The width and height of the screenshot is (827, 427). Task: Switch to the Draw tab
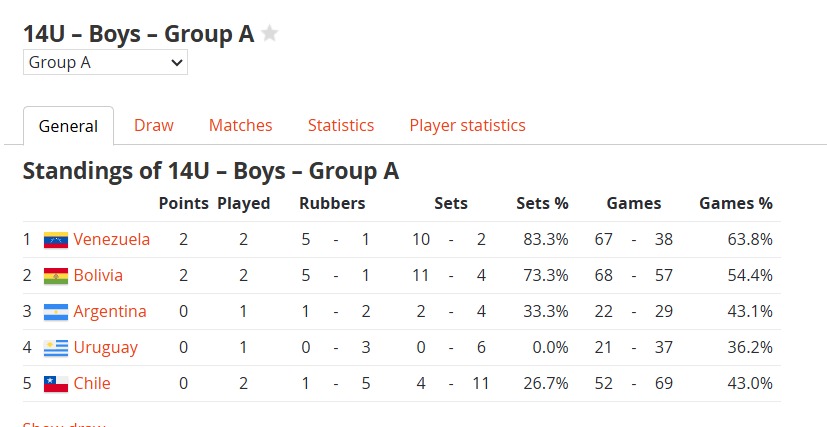tap(153, 125)
